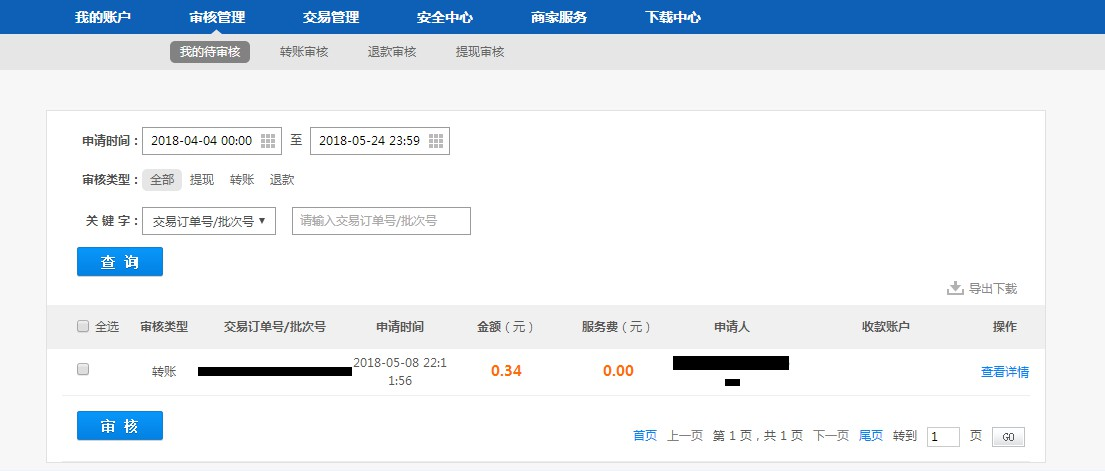Open calendar icon for end date
The height and width of the screenshot is (471, 1105).
tap(436, 141)
